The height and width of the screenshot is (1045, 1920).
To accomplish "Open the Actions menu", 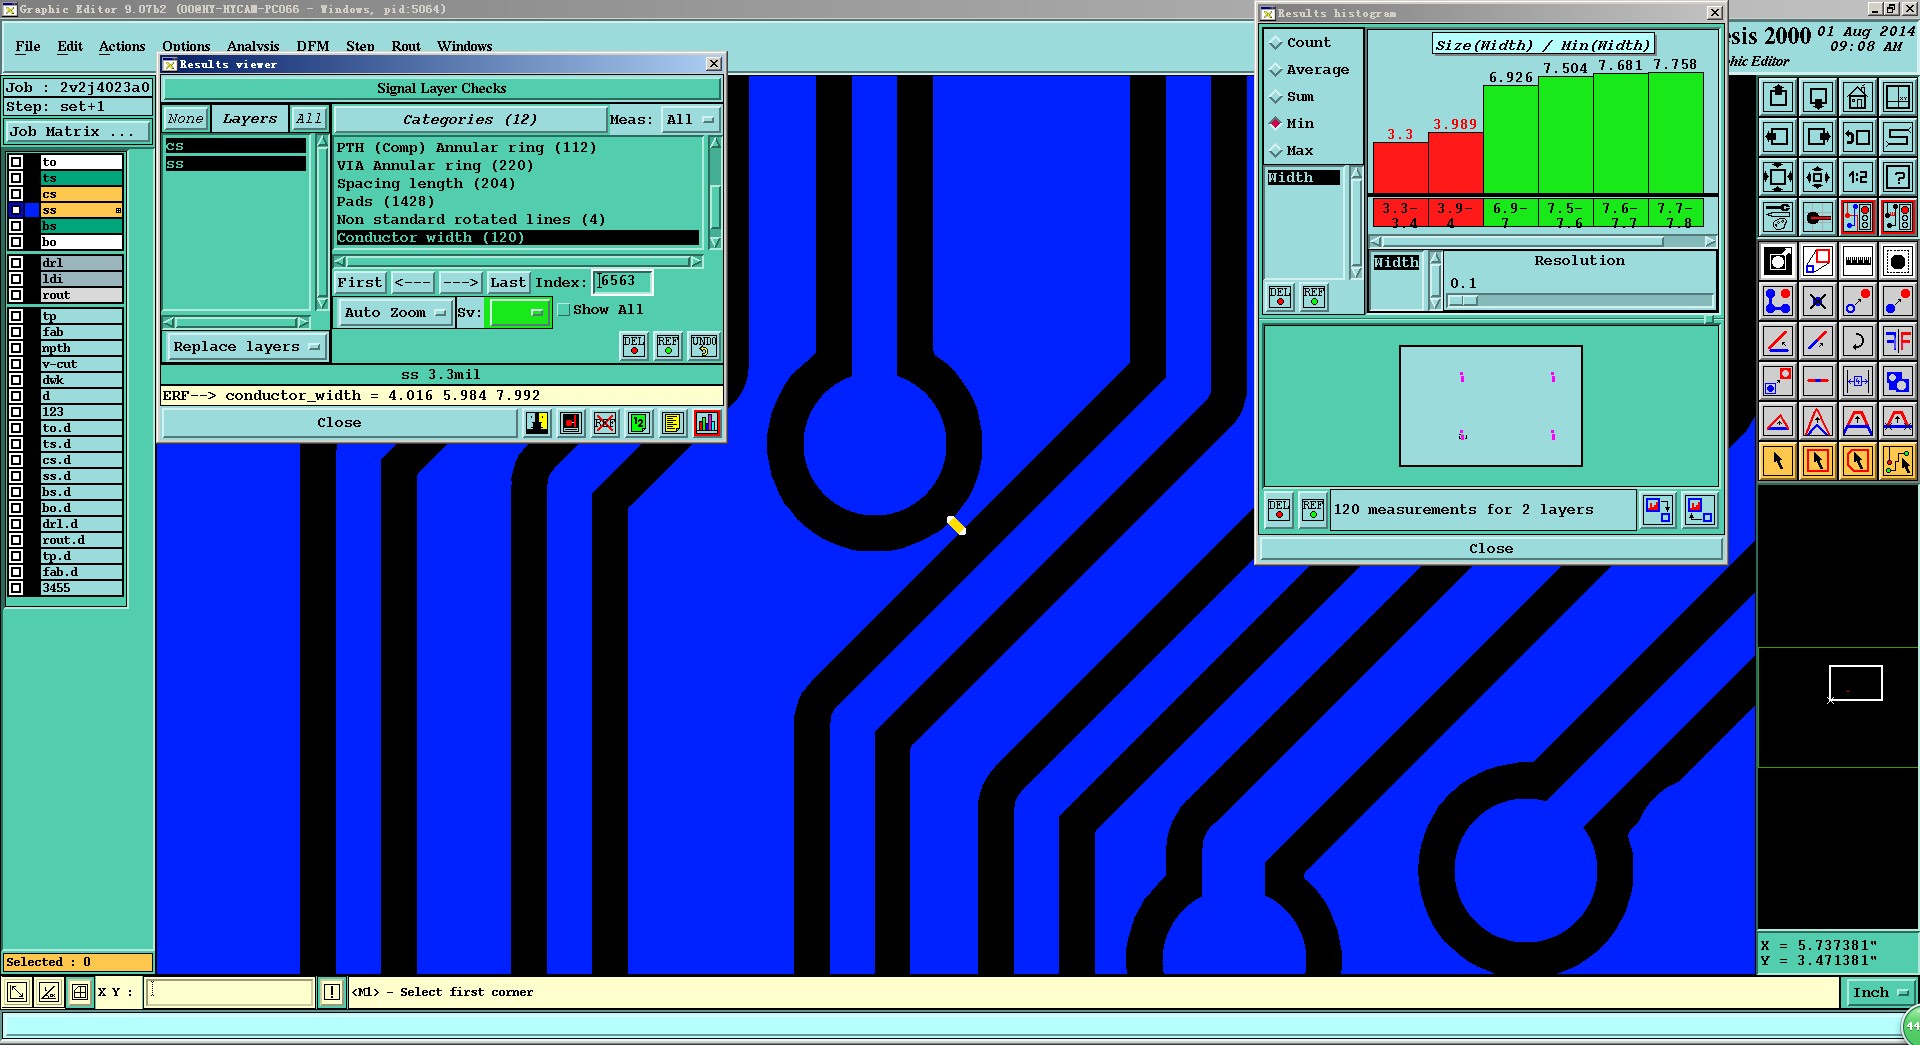I will 122,46.
